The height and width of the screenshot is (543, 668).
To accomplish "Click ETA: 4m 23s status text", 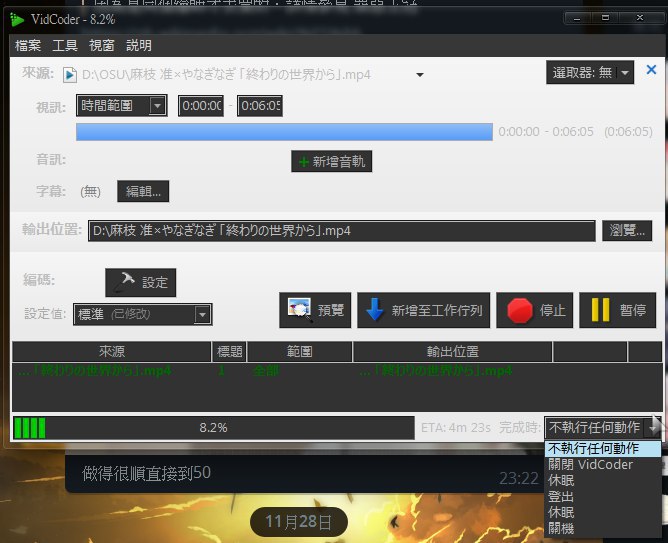I will coord(456,428).
